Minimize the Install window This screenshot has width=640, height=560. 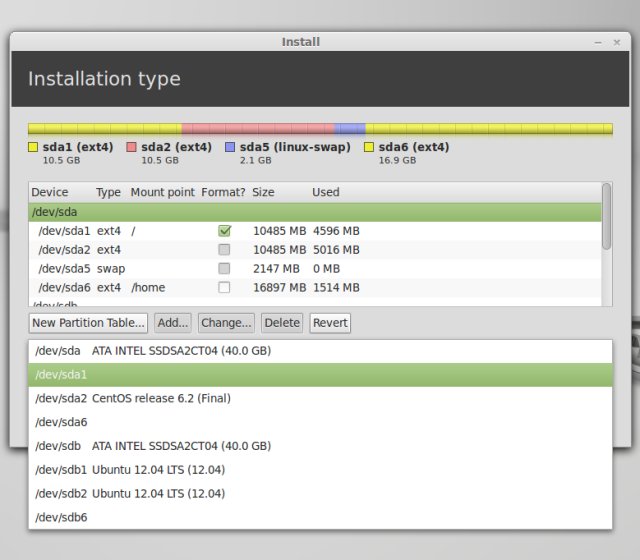coord(598,42)
